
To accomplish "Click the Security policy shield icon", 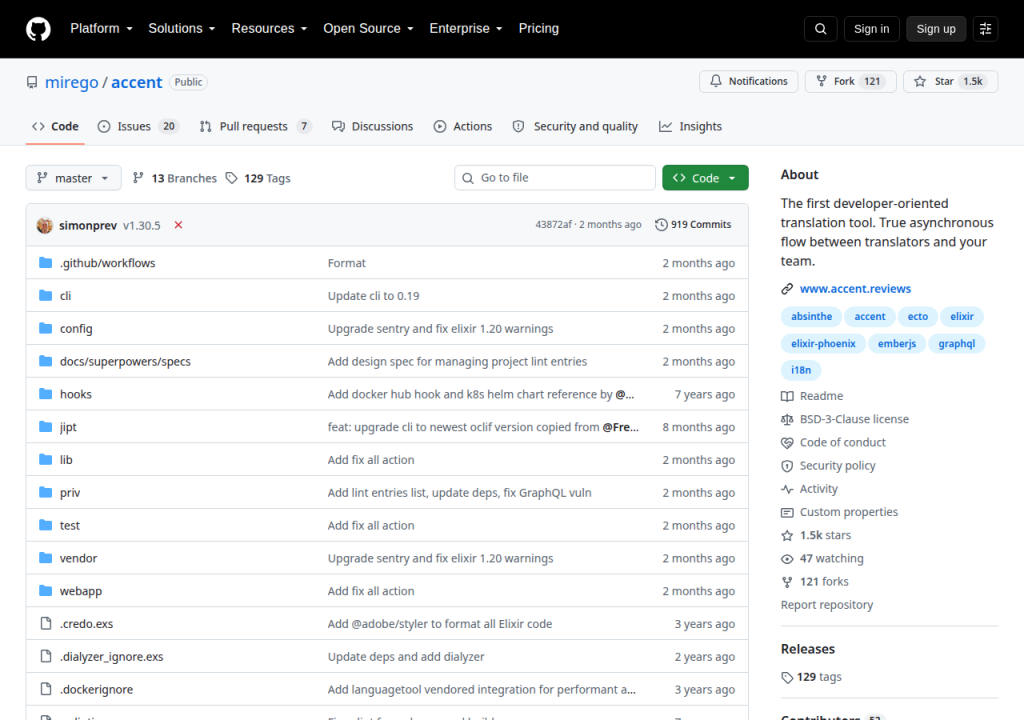I will (x=787, y=466).
